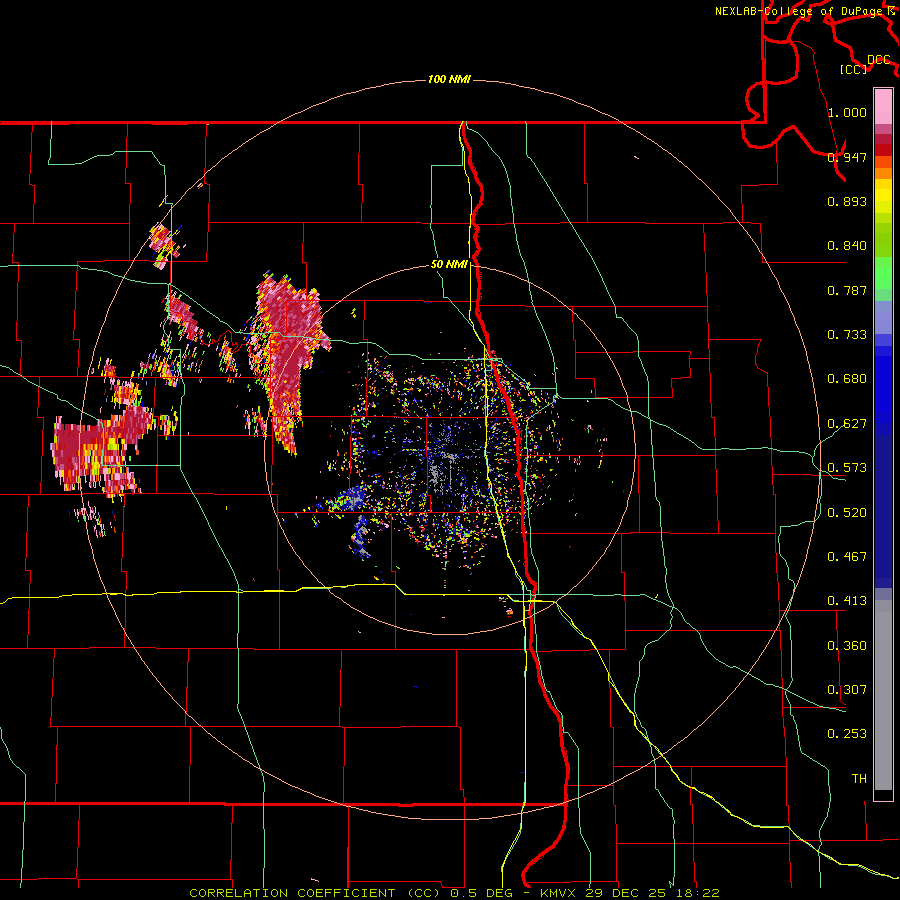Click the DCC [CC] product label
This screenshot has height=900, width=900.
(867, 64)
